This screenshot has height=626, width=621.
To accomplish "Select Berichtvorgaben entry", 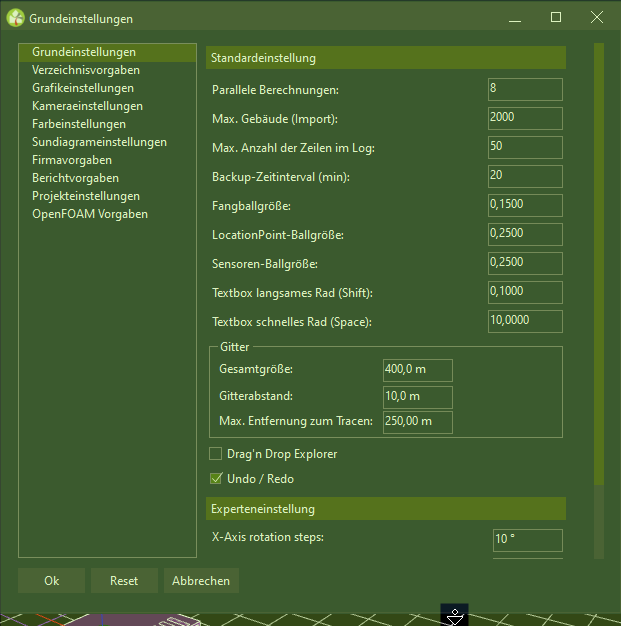I will (107, 178).
